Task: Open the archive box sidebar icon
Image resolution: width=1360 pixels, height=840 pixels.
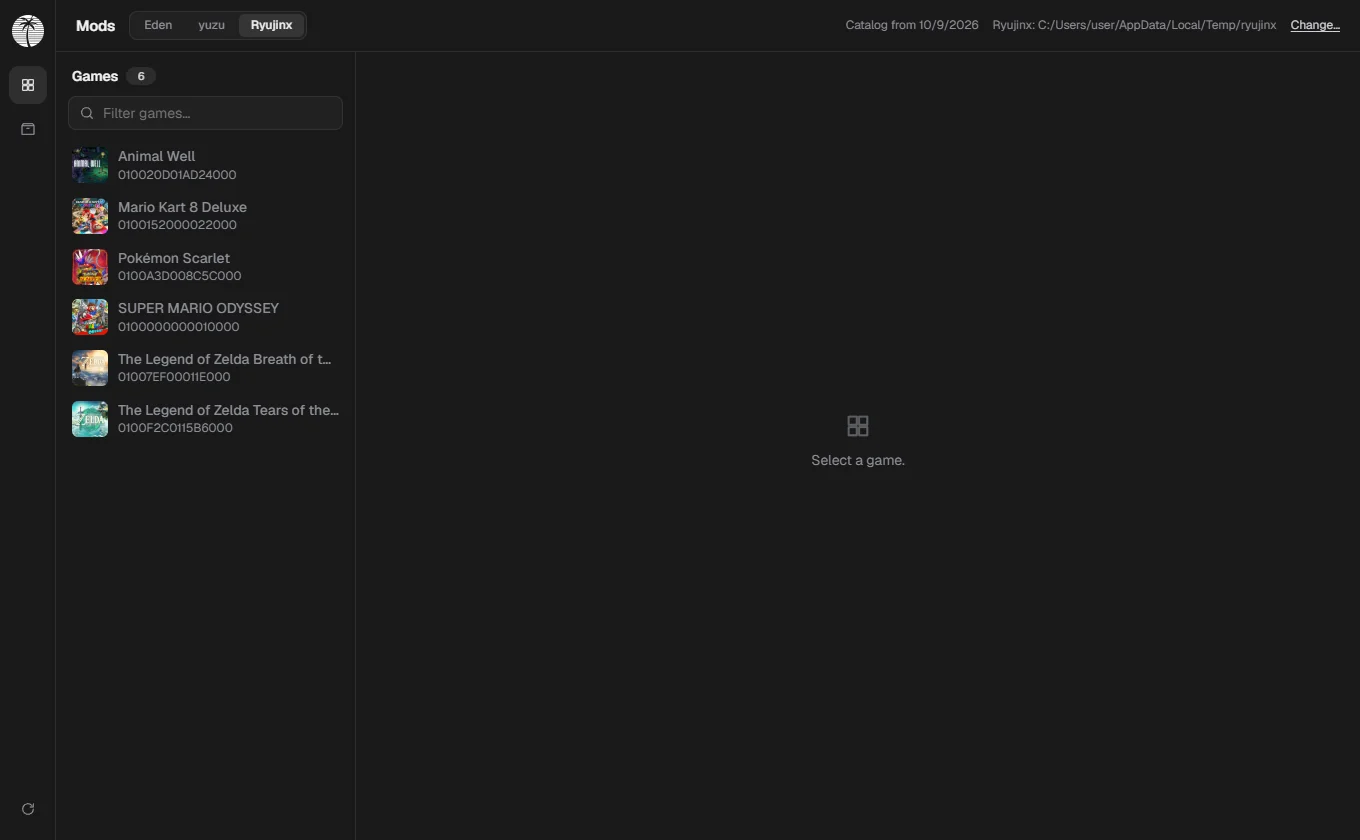Action: click(28, 129)
